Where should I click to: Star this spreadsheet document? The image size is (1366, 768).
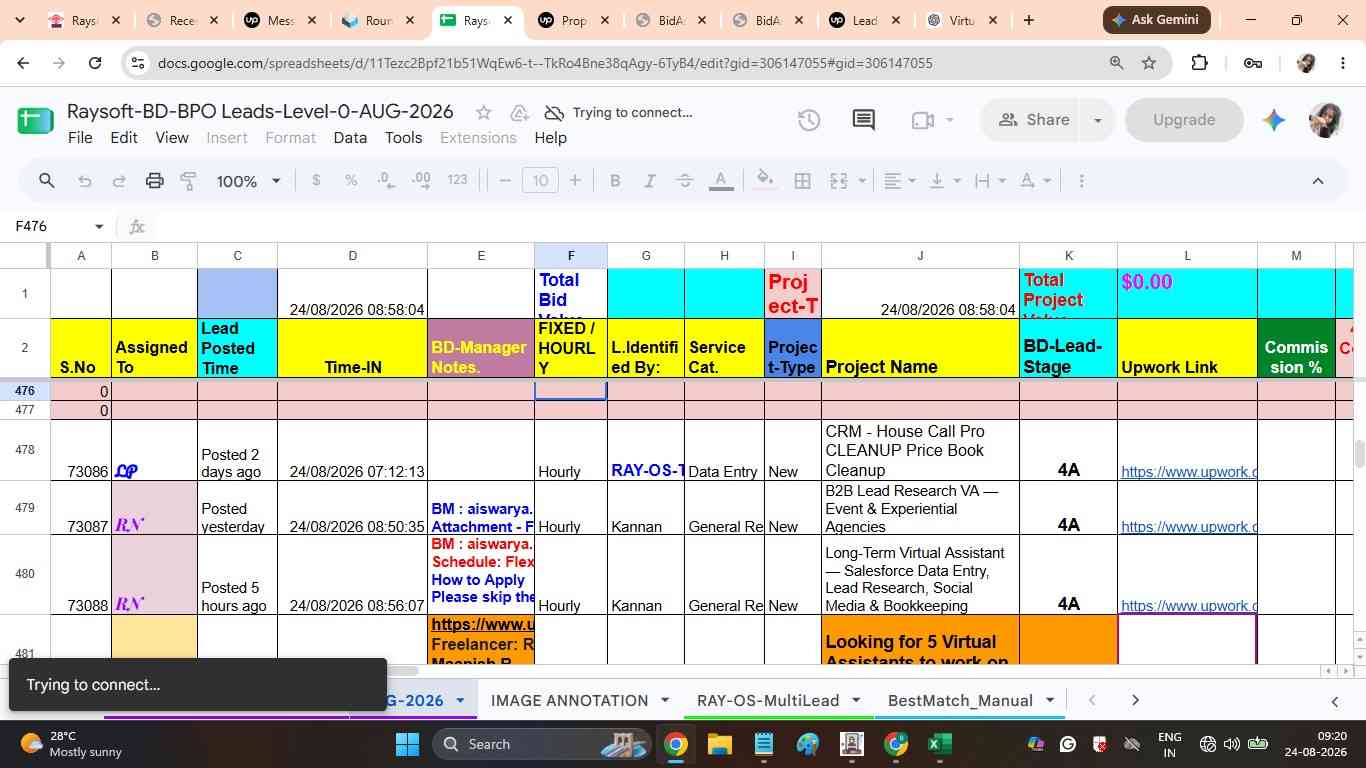coord(484,112)
